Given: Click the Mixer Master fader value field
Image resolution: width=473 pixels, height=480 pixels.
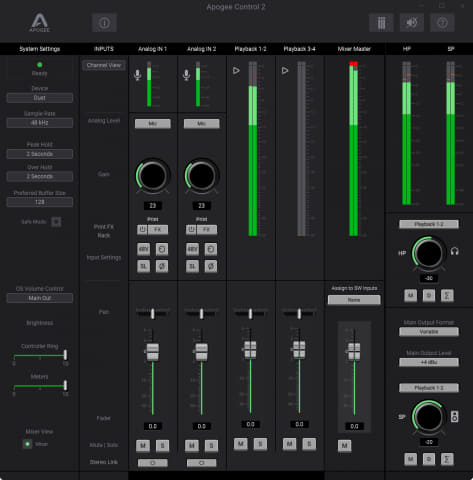Looking at the screenshot, I should tap(354, 426).
